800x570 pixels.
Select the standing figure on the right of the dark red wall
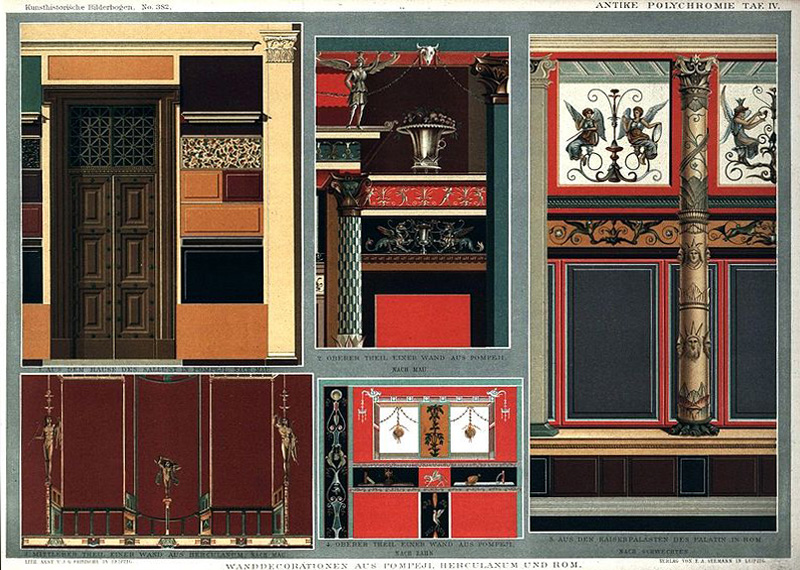pos(285,440)
